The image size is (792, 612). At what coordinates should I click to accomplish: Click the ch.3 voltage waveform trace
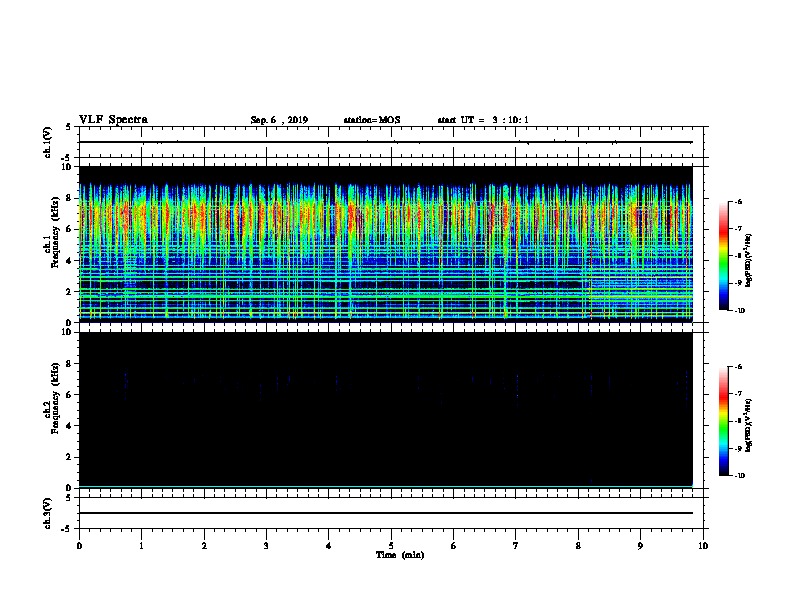click(x=386, y=513)
